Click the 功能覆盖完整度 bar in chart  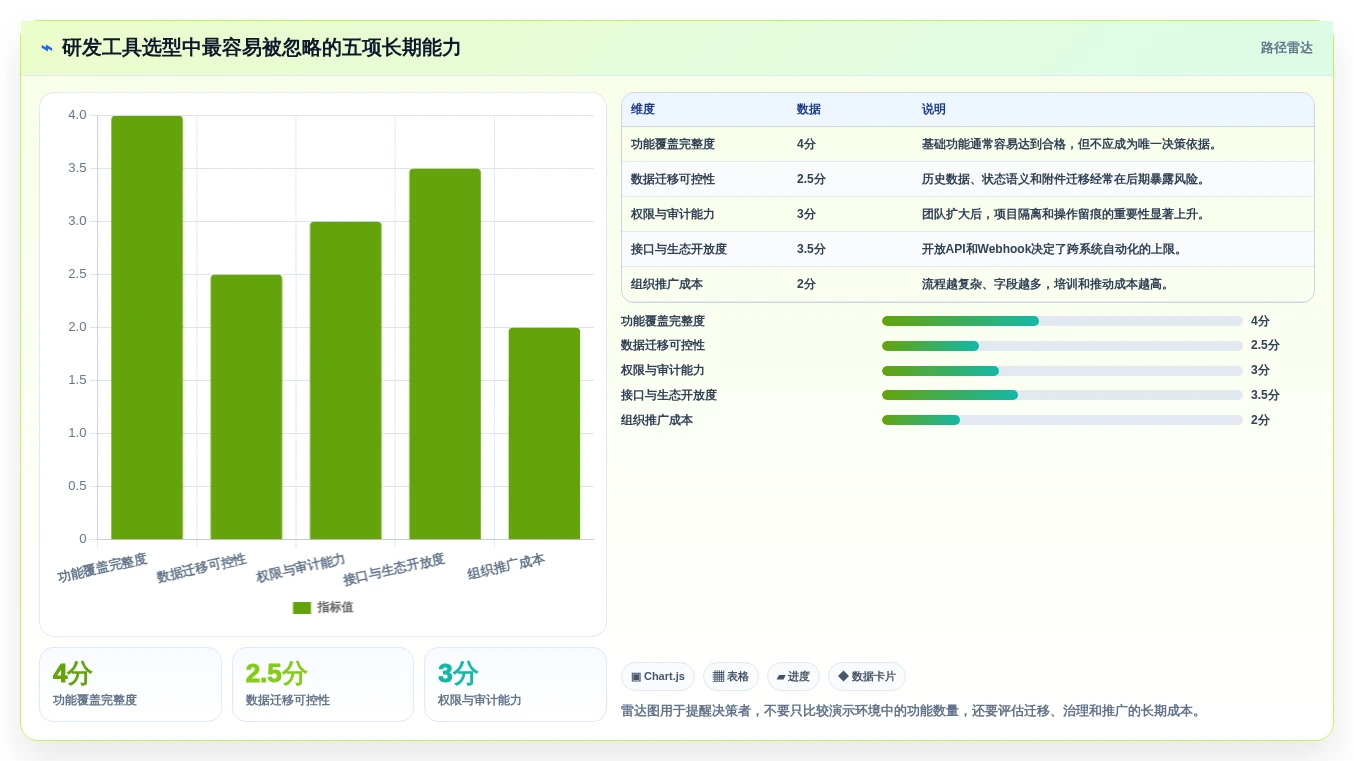coord(147,328)
